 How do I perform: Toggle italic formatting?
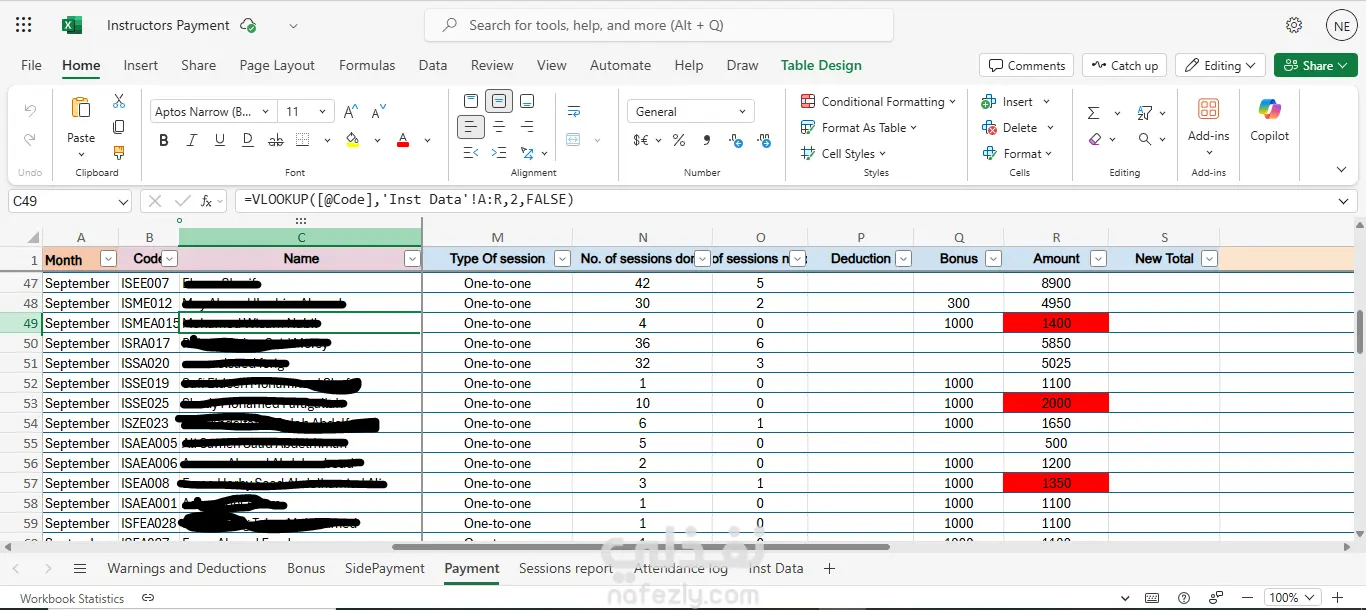[192, 140]
